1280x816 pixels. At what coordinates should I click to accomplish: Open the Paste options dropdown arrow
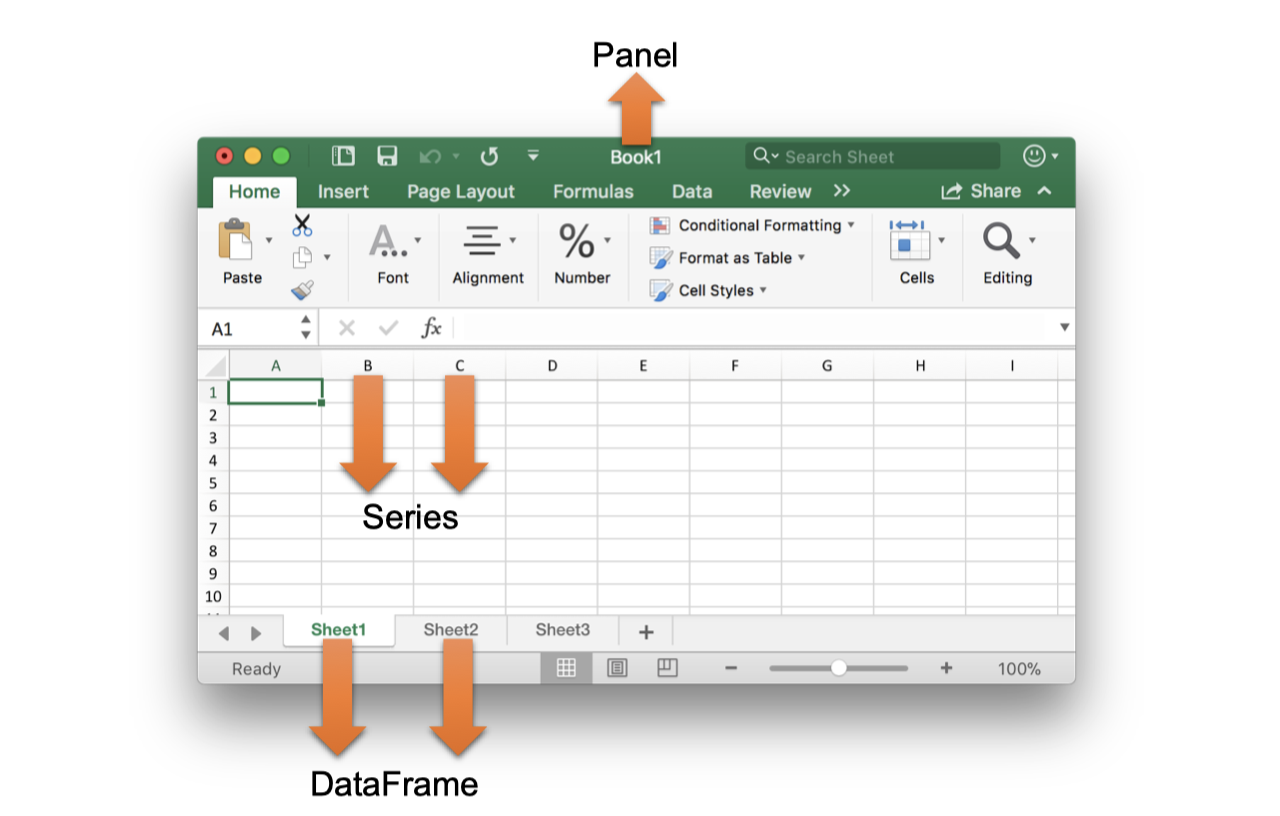[x=268, y=240]
